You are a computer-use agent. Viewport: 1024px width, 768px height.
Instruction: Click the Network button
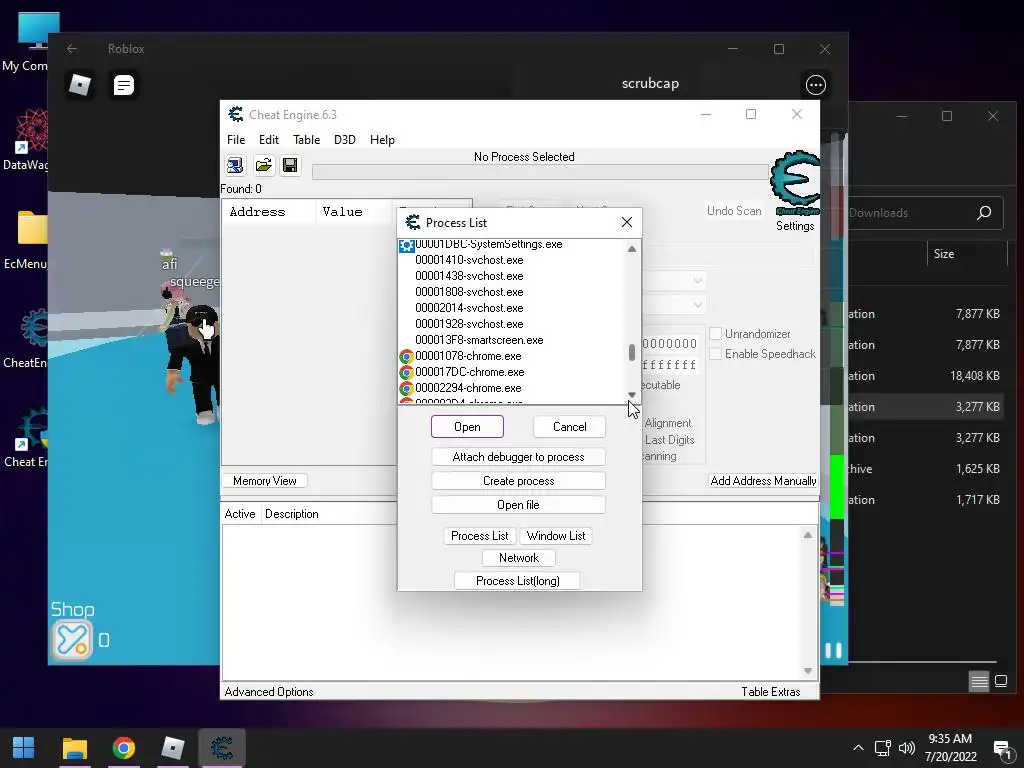pos(519,558)
